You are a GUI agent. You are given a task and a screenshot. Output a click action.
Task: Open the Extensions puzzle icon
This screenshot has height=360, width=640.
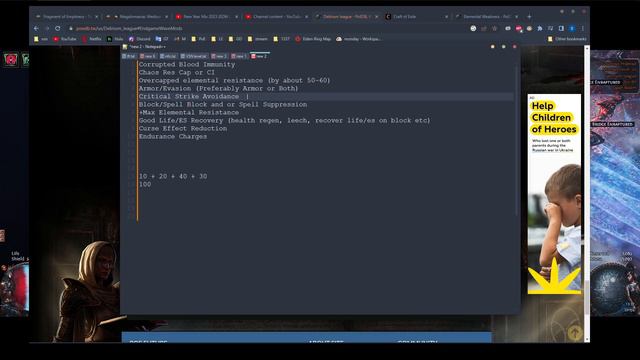pos(540,29)
